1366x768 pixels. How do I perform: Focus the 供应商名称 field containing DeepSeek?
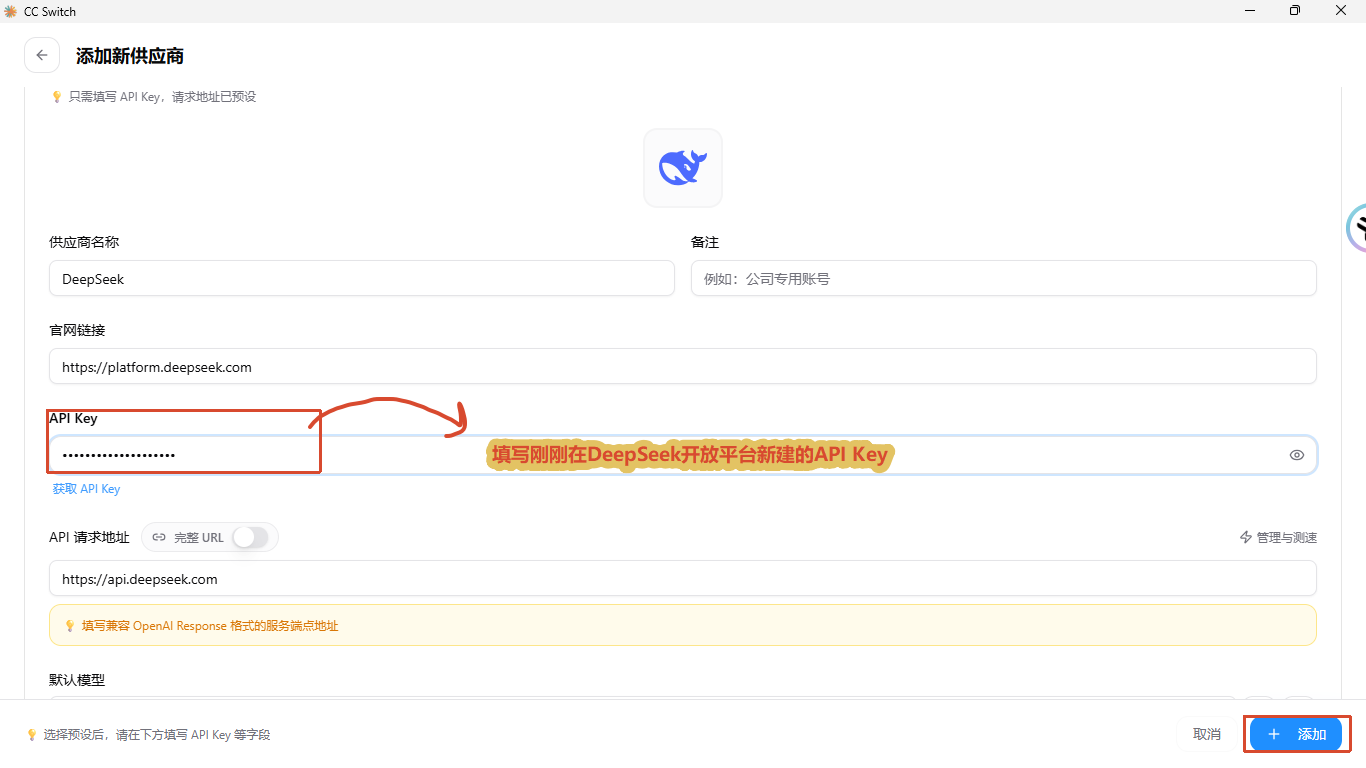tap(362, 279)
